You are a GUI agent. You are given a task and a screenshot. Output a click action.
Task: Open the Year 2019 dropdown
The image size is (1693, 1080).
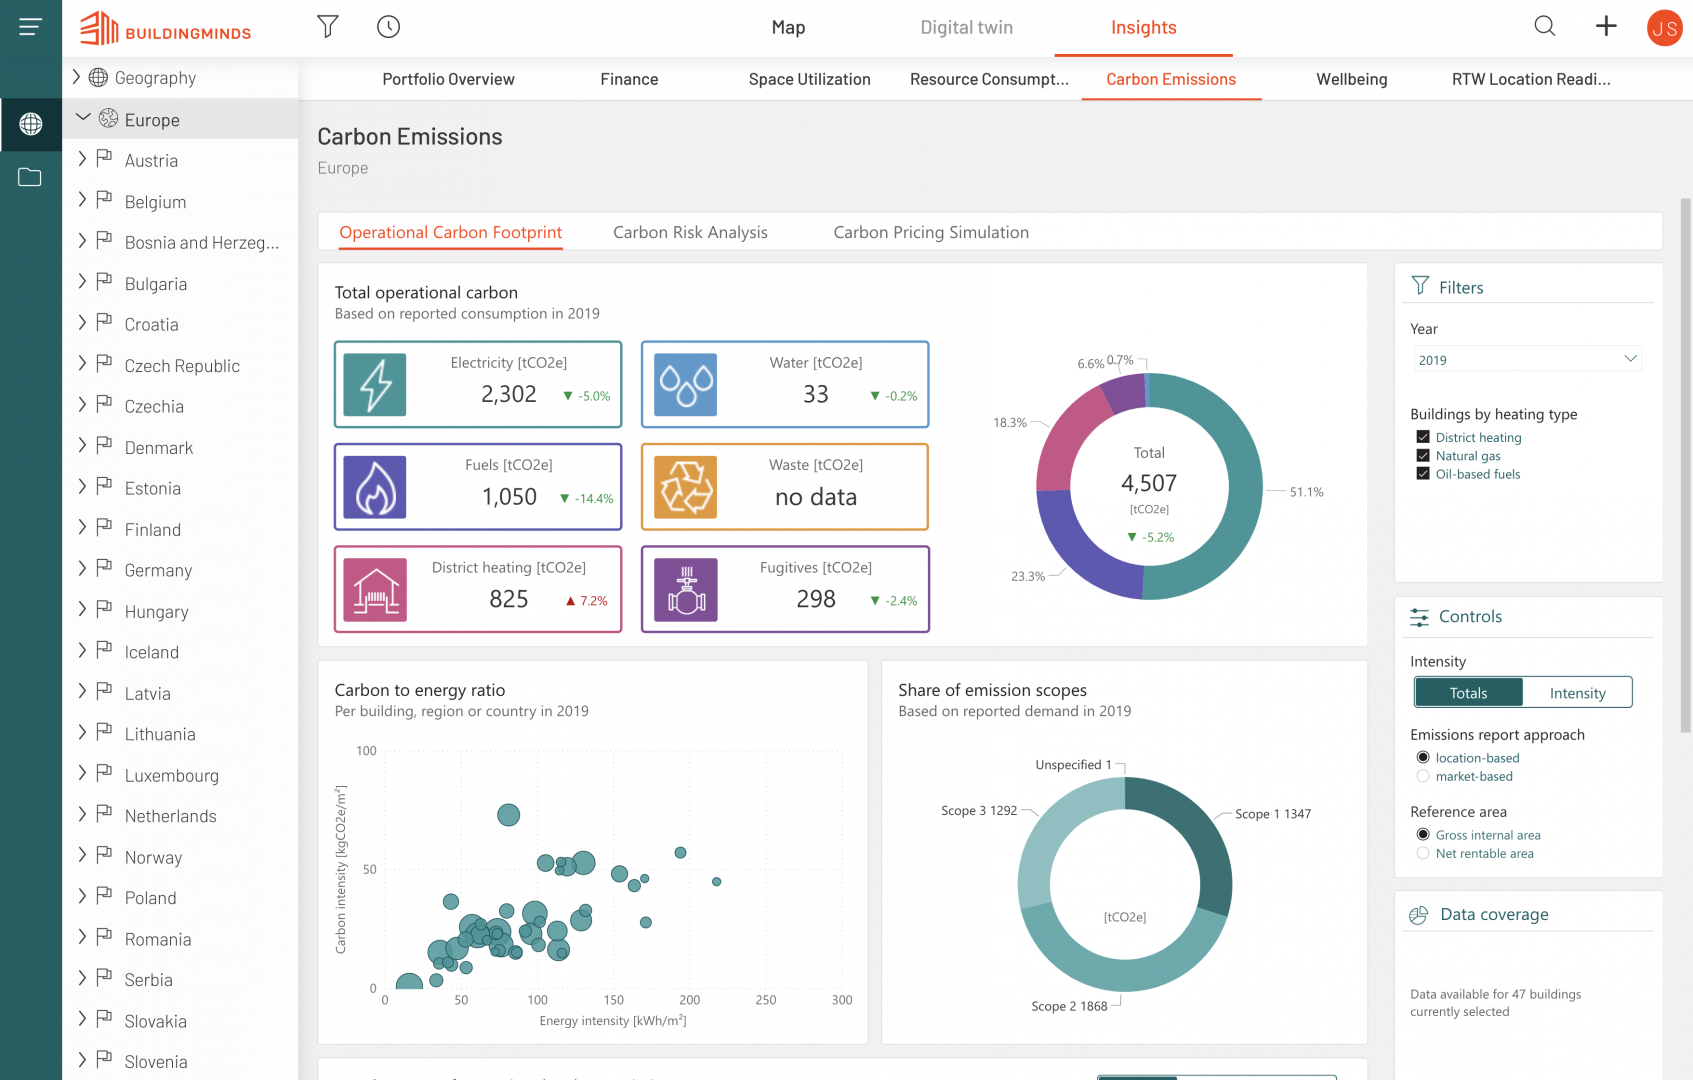point(1528,359)
